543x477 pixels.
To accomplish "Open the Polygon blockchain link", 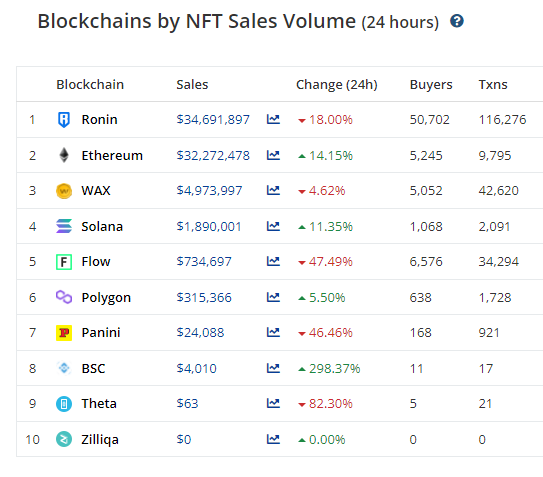I will click(106, 298).
